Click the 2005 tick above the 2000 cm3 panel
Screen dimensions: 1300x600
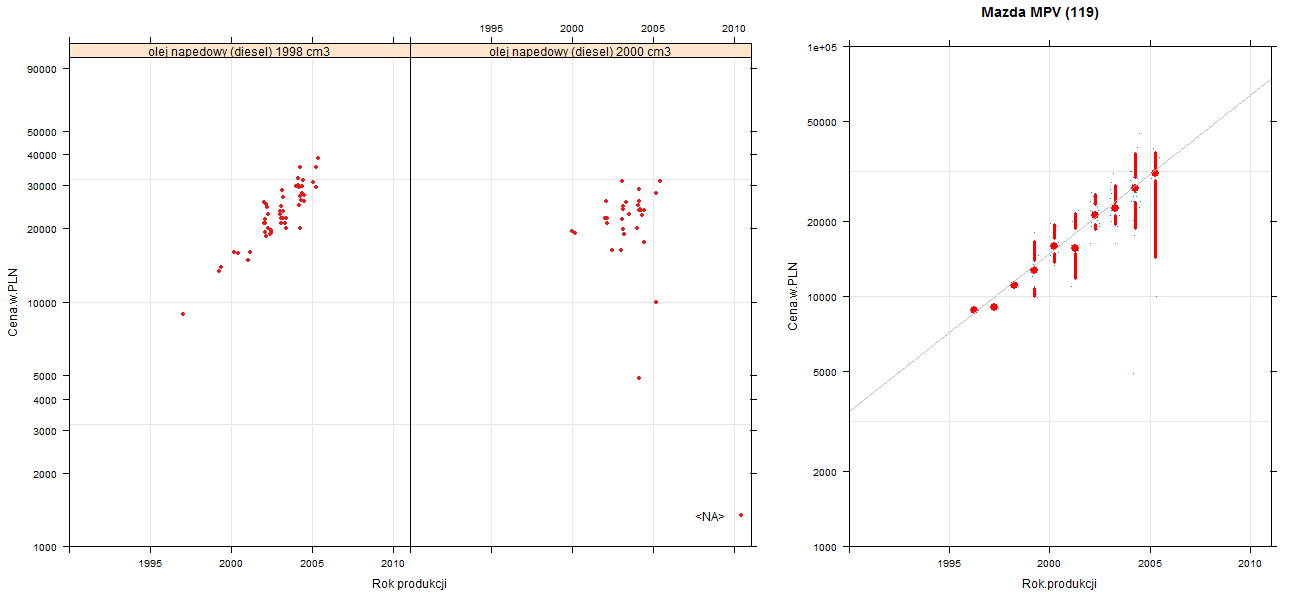click(x=653, y=28)
